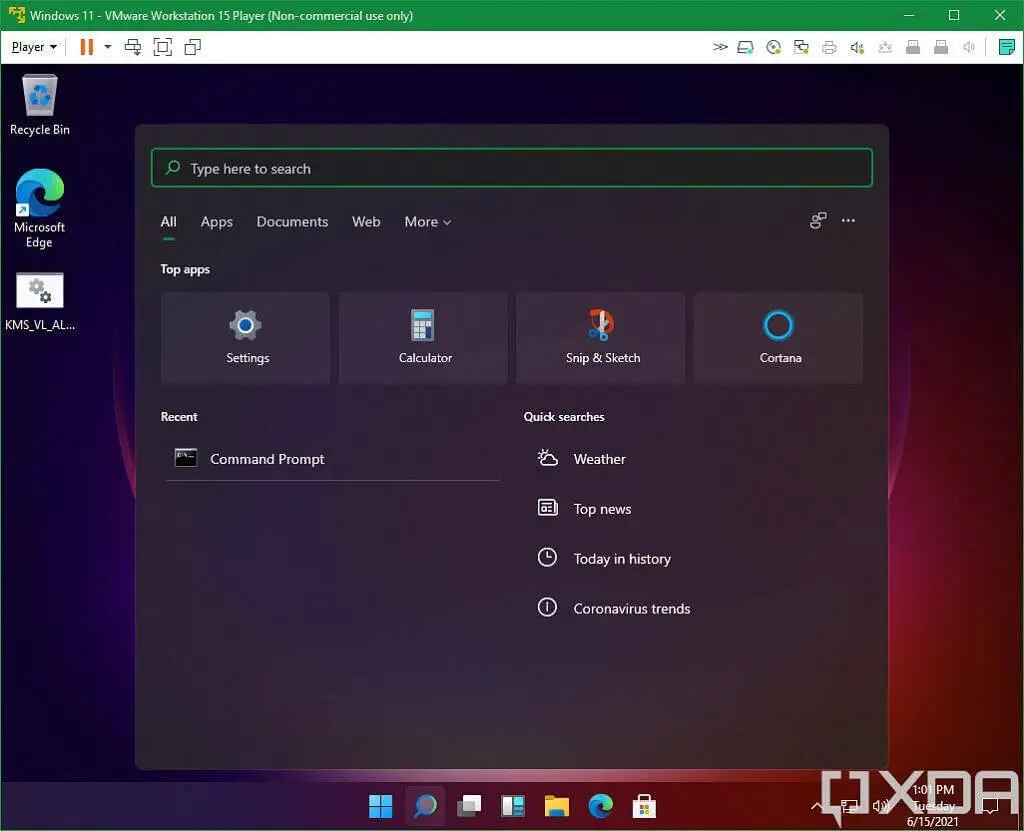Viewport: 1024px width, 831px height.
Task: Click the hard disk icon in VMware toolbar
Action: [x=745, y=47]
